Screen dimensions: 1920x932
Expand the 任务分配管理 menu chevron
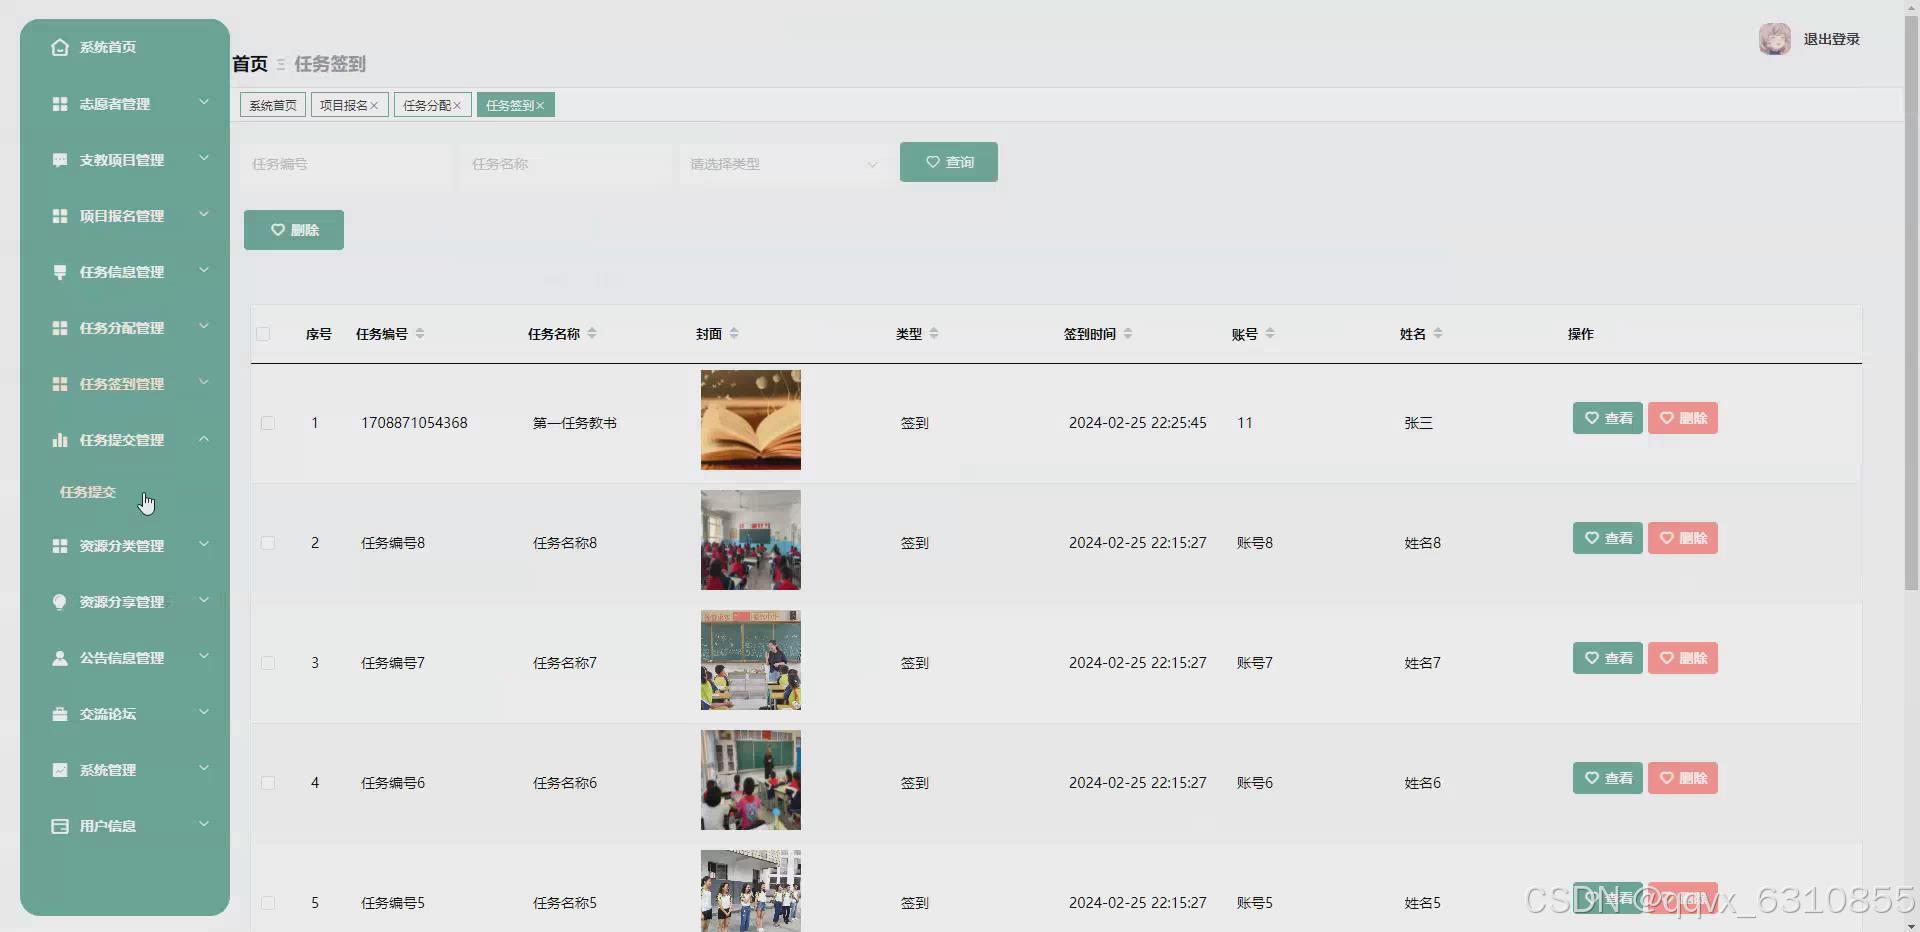pyautogui.click(x=204, y=326)
